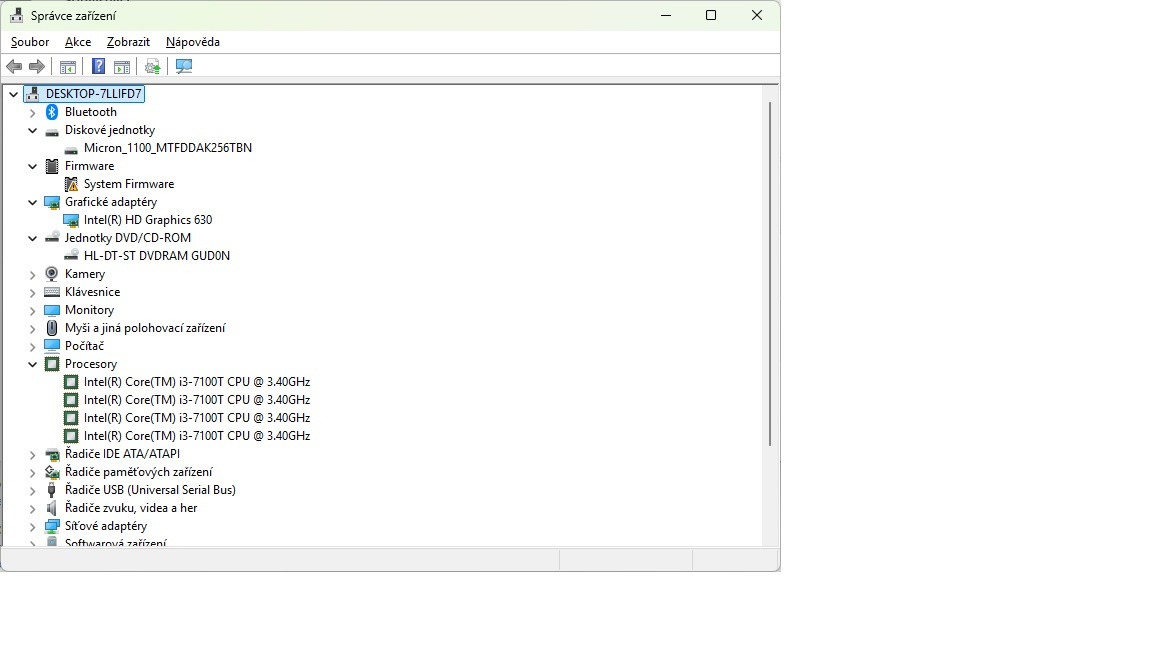This screenshot has height=648, width=1152.
Task: Click Scan for hardware changes icon
Action: 184,67
